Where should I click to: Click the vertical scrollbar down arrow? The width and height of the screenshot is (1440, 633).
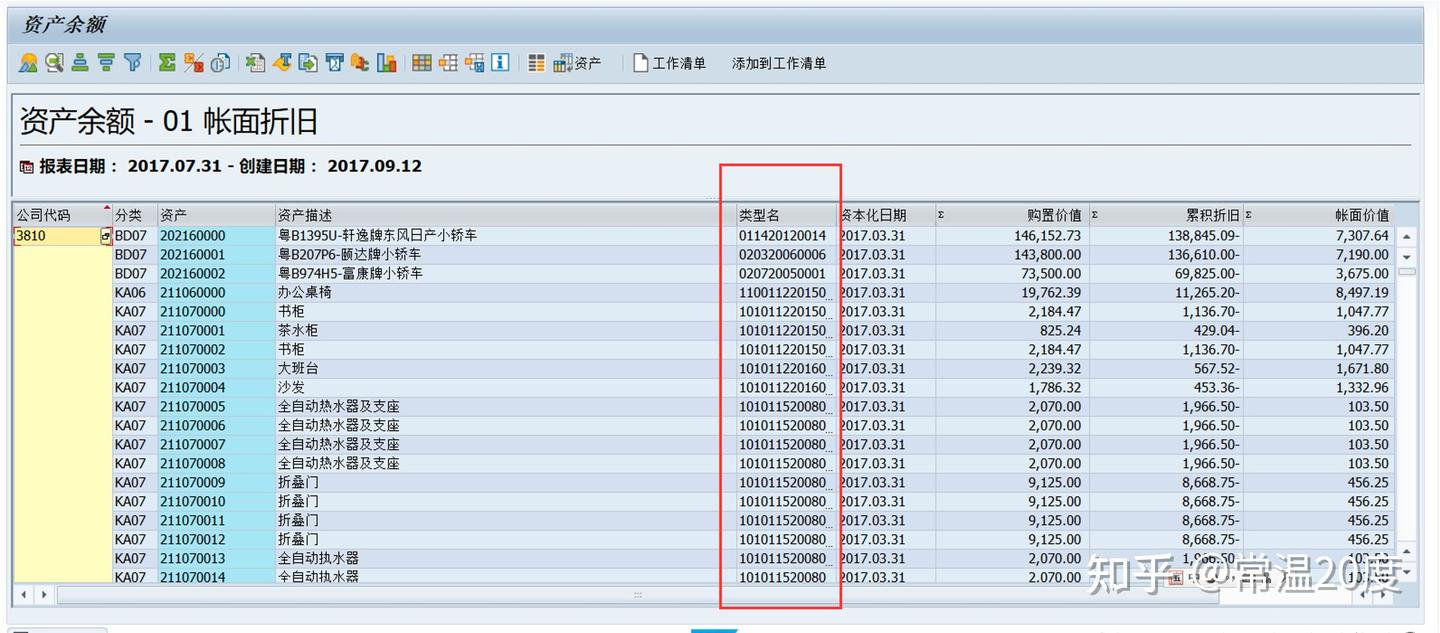click(1407, 258)
